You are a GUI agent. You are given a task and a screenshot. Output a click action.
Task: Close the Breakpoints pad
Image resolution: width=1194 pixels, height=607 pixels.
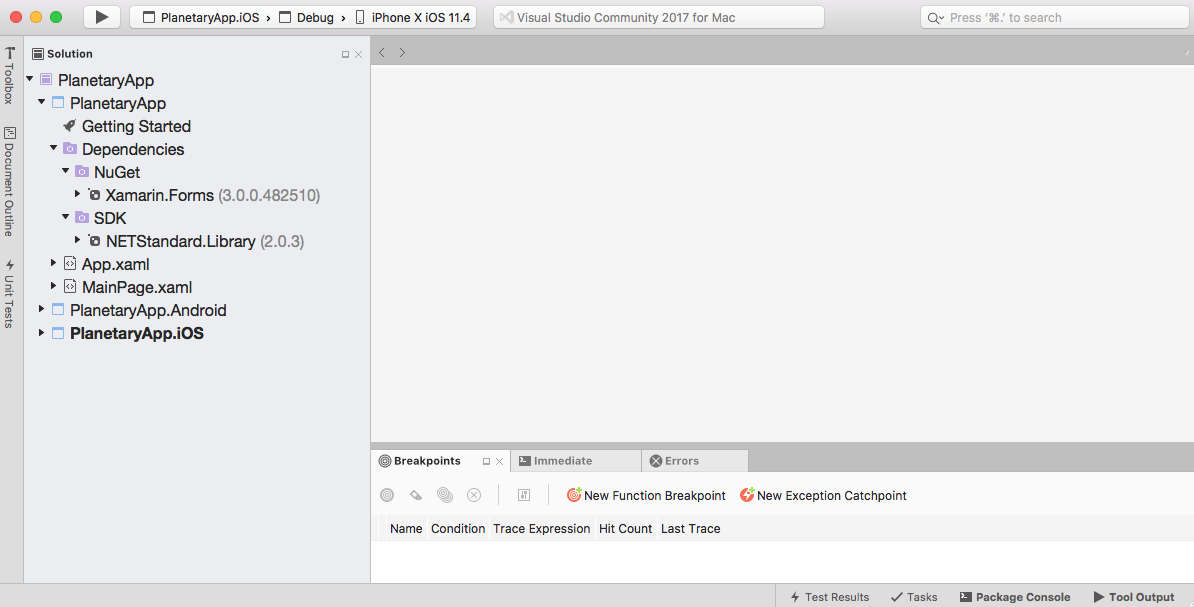500,462
